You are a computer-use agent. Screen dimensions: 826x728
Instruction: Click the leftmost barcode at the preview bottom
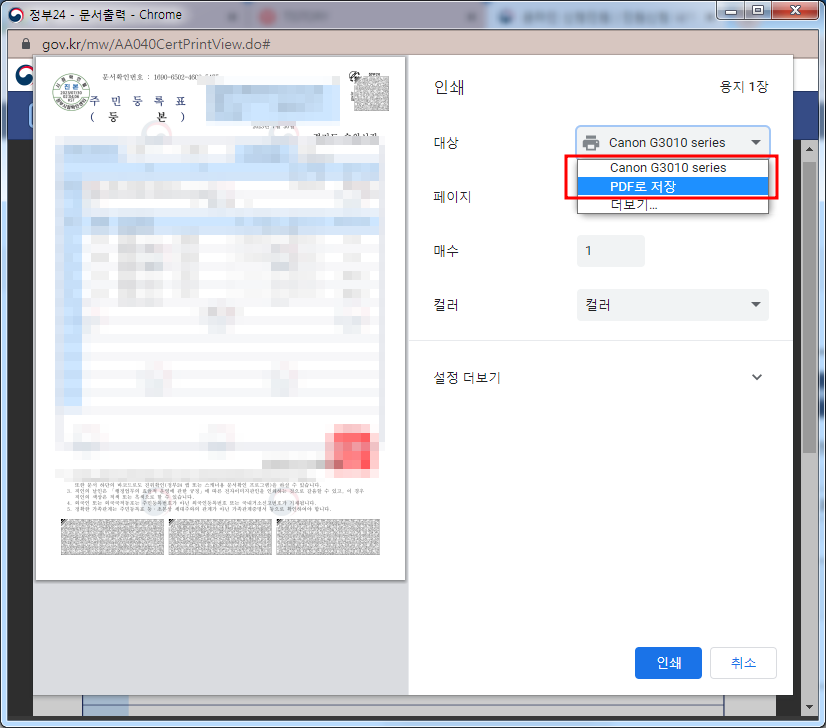click(x=112, y=537)
